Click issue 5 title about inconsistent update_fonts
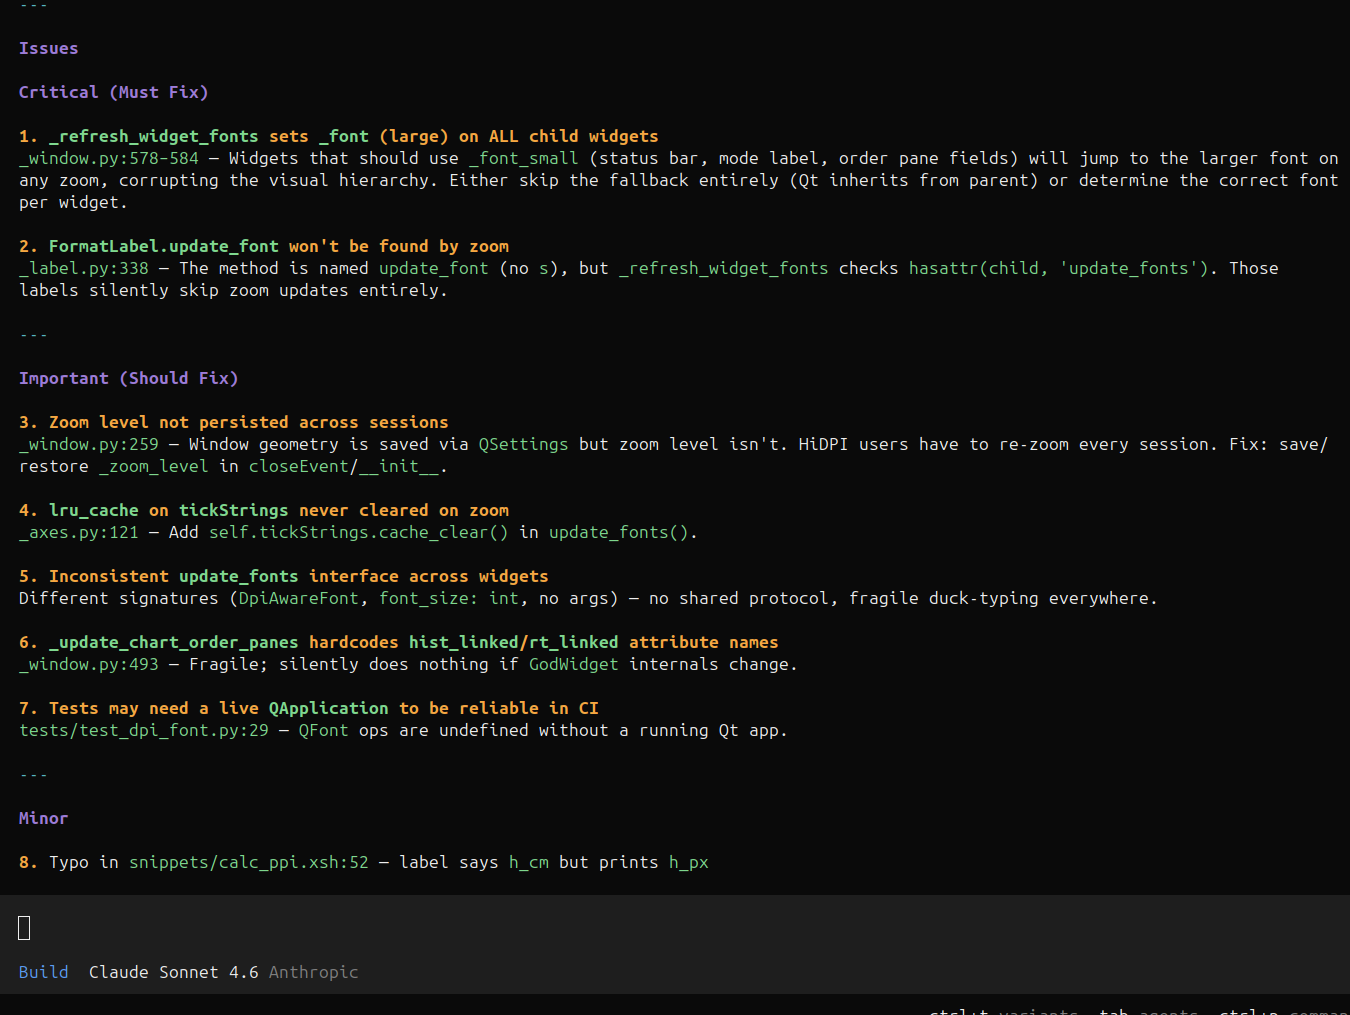The width and height of the screenshot is (1350, 1015). (x=298, y=576)
